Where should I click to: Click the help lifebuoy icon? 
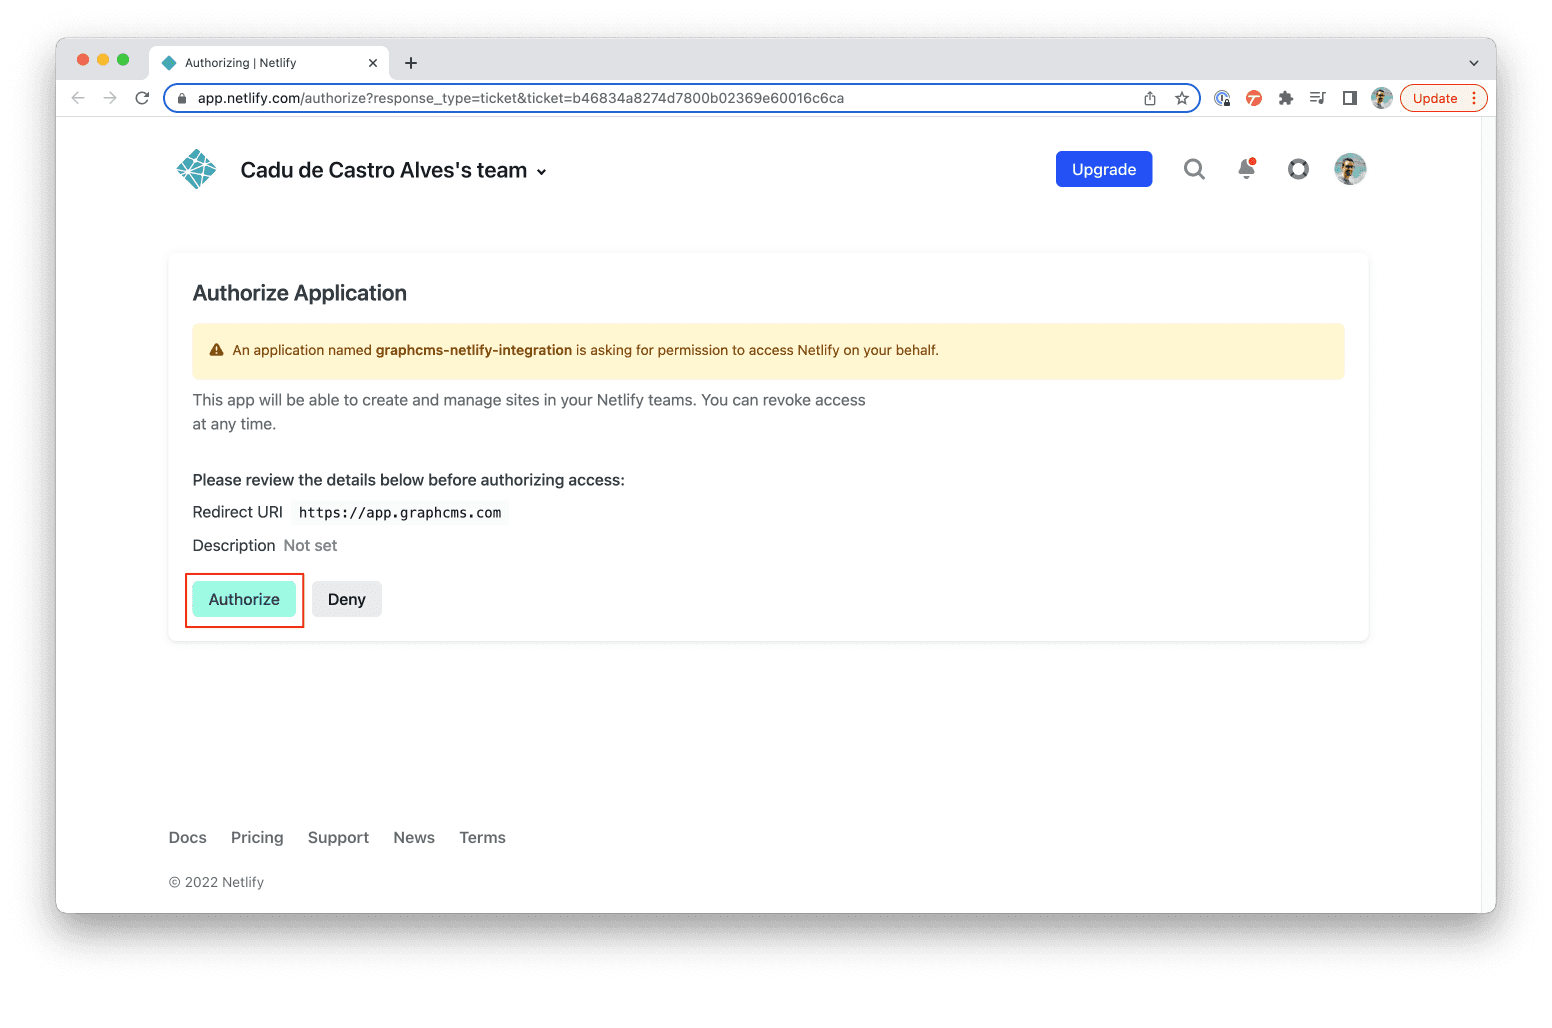pyautogui.click(x=1298, y=169)
